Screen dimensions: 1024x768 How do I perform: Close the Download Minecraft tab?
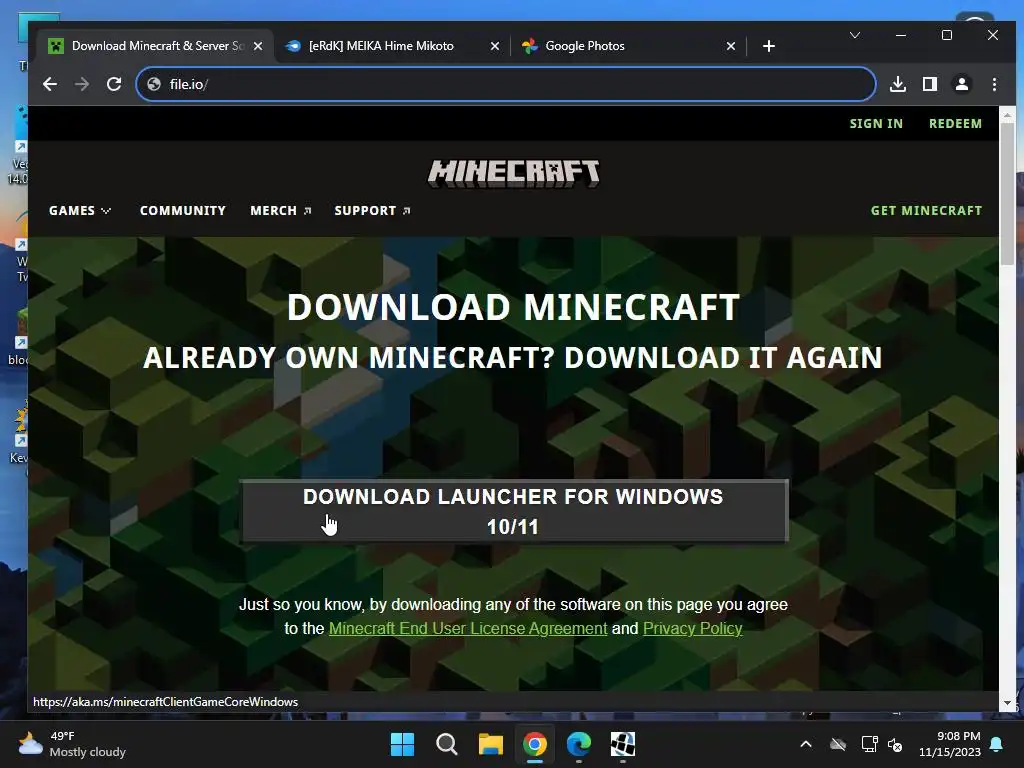coord(258,46)
